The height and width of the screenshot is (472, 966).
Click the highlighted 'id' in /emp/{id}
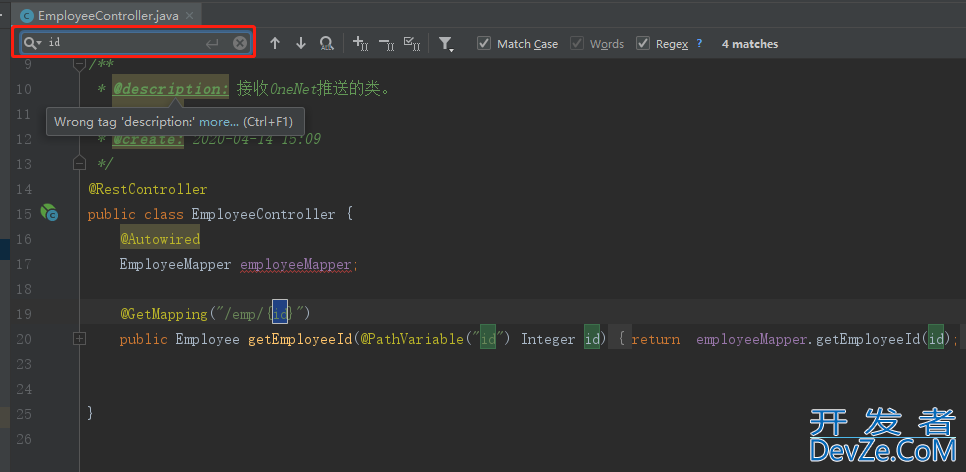click(x=280, y=314)
